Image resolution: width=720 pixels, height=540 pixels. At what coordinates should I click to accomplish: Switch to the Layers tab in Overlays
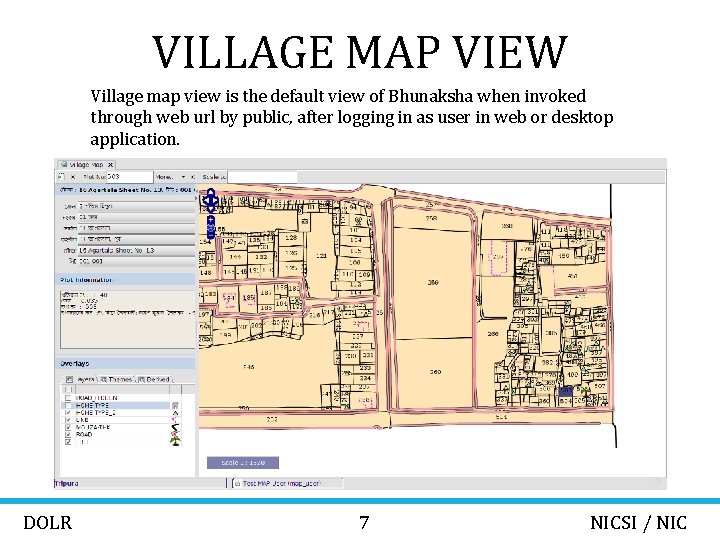click(x=81, y=379)
